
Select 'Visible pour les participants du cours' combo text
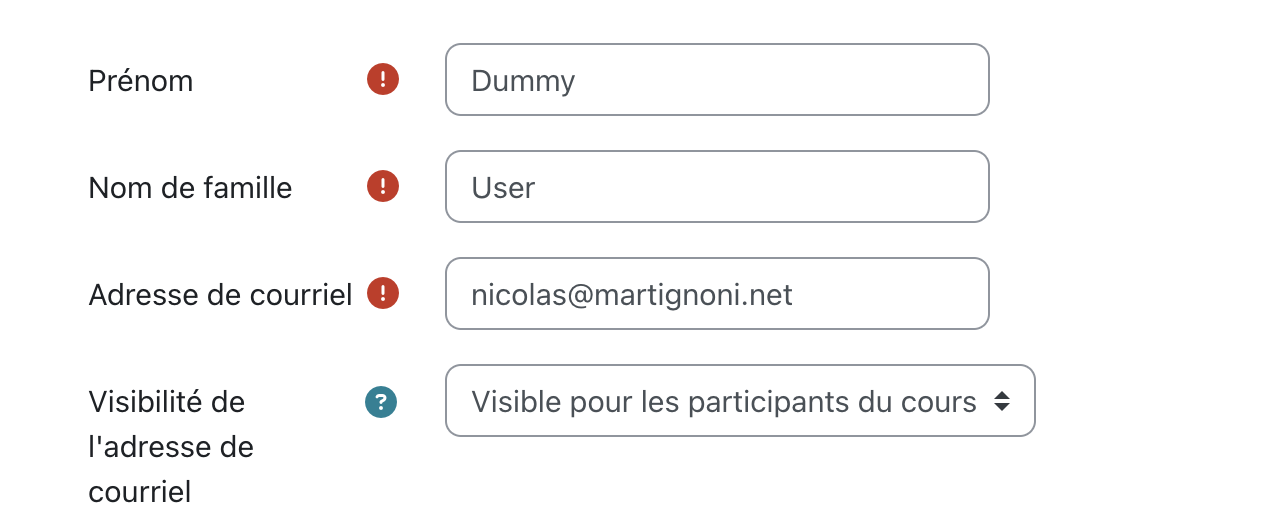click(724, 402)
